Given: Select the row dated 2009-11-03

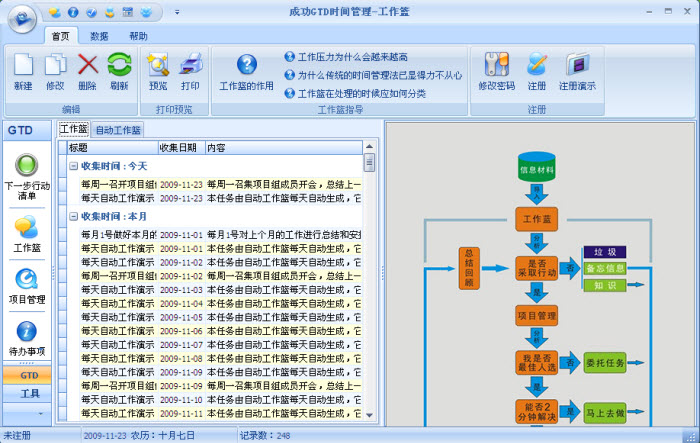Looking at the screenshot, I should [x=221, y=290].
